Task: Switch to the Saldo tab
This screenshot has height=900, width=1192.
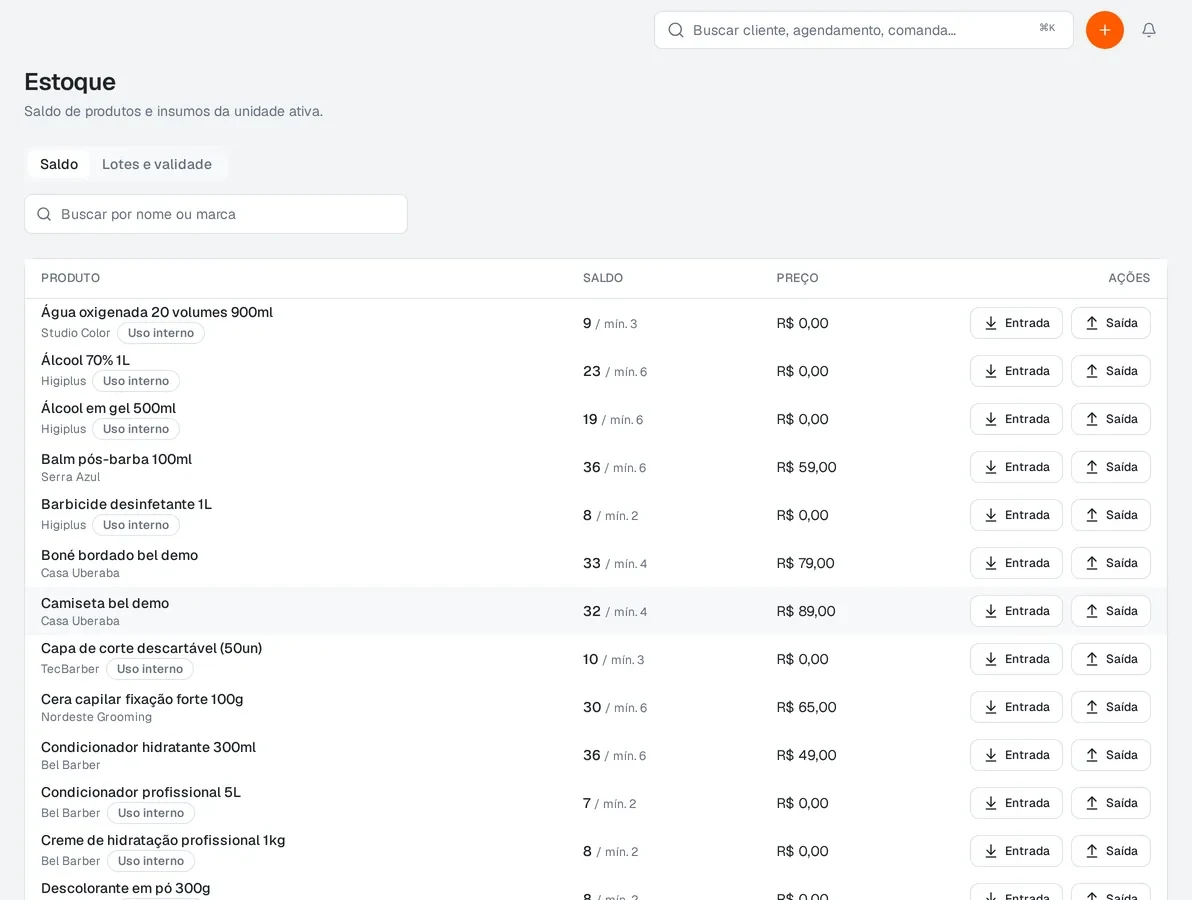Action: [x=59, y=164]
